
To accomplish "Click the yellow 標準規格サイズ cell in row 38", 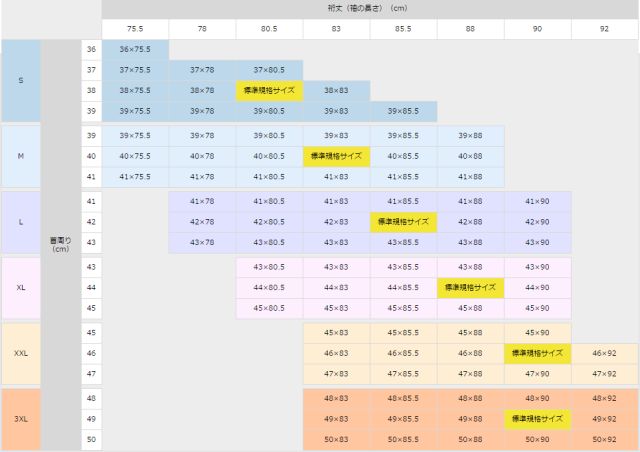I will (x=269, y=91).
